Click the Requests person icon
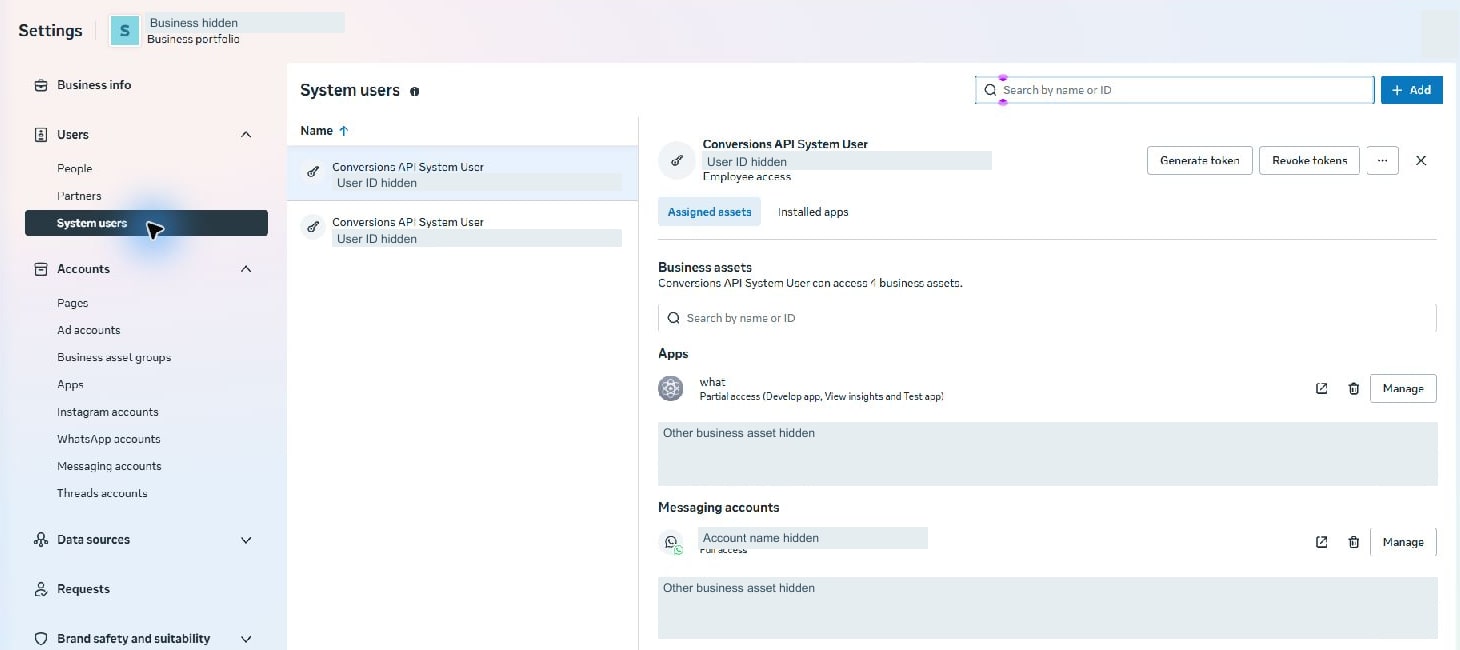 [x=41, y=589]
